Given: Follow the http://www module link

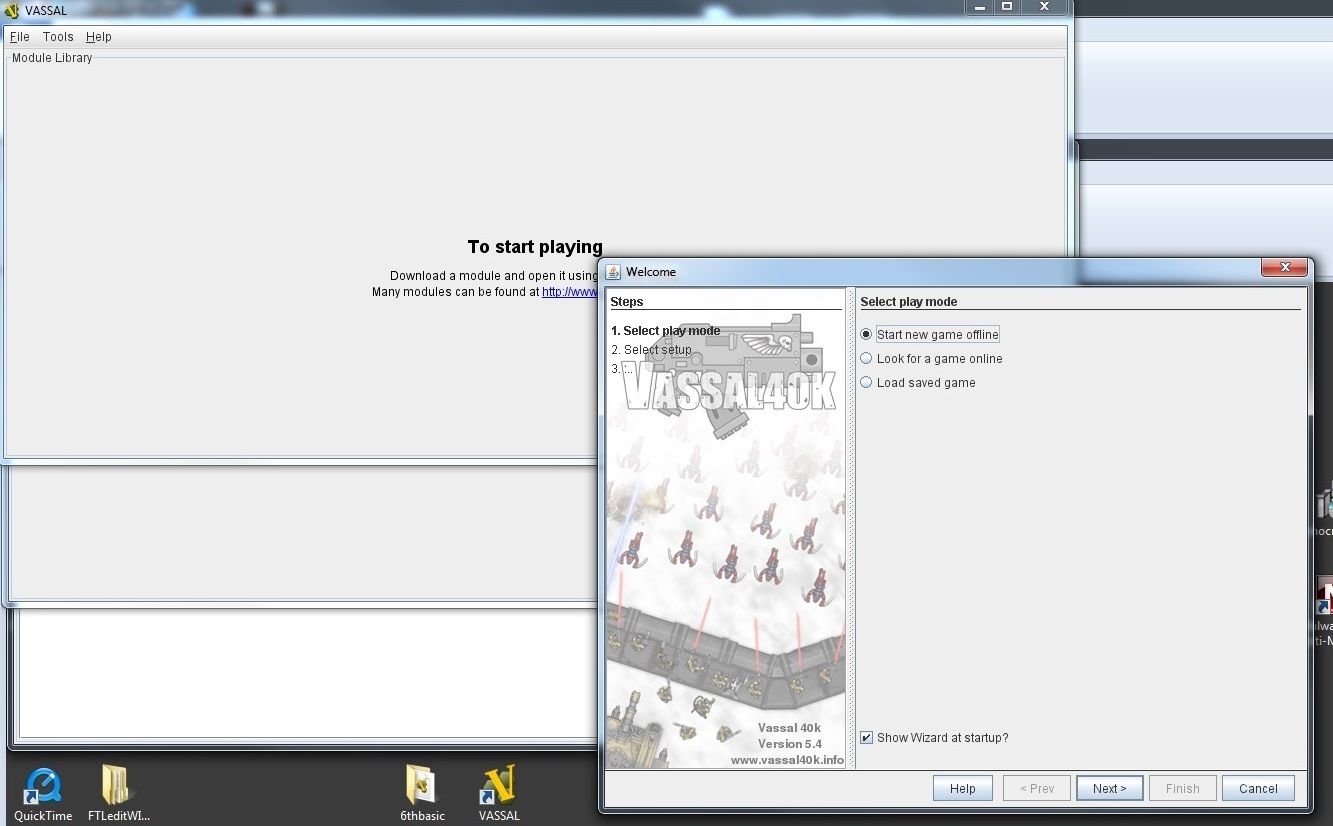Looking at the screenshot, I should [570, 292].
